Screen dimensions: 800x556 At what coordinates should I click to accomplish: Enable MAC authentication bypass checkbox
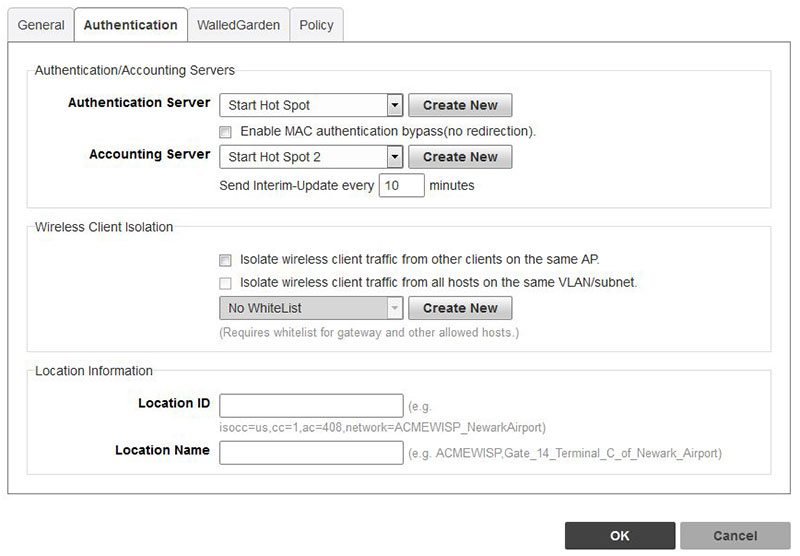[226, 131]
